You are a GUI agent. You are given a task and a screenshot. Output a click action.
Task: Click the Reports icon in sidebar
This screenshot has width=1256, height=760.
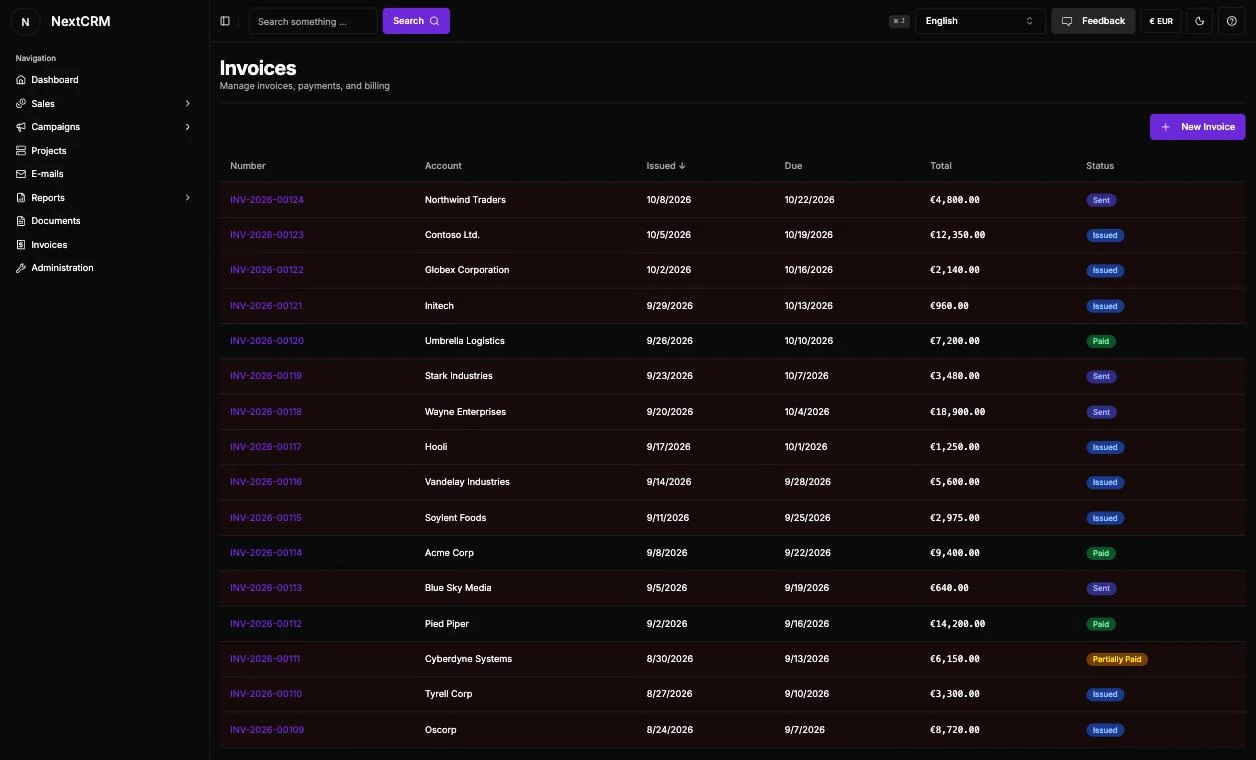(21, 198)
